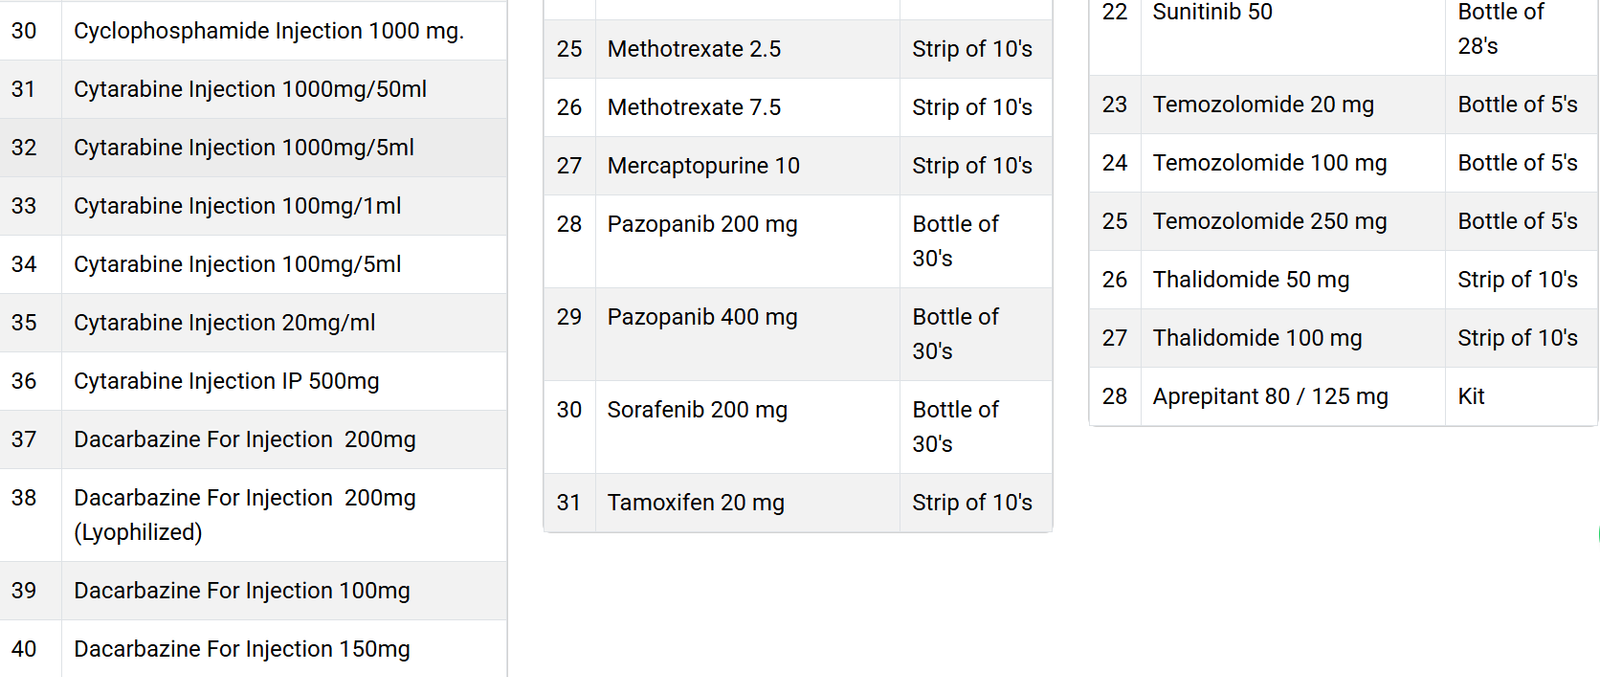Image resolution: width=1600 pixels, height=677 pixels.
Task: Select Cytarabine Injection 1000mg/5ml row
Action: click(253, 148)
